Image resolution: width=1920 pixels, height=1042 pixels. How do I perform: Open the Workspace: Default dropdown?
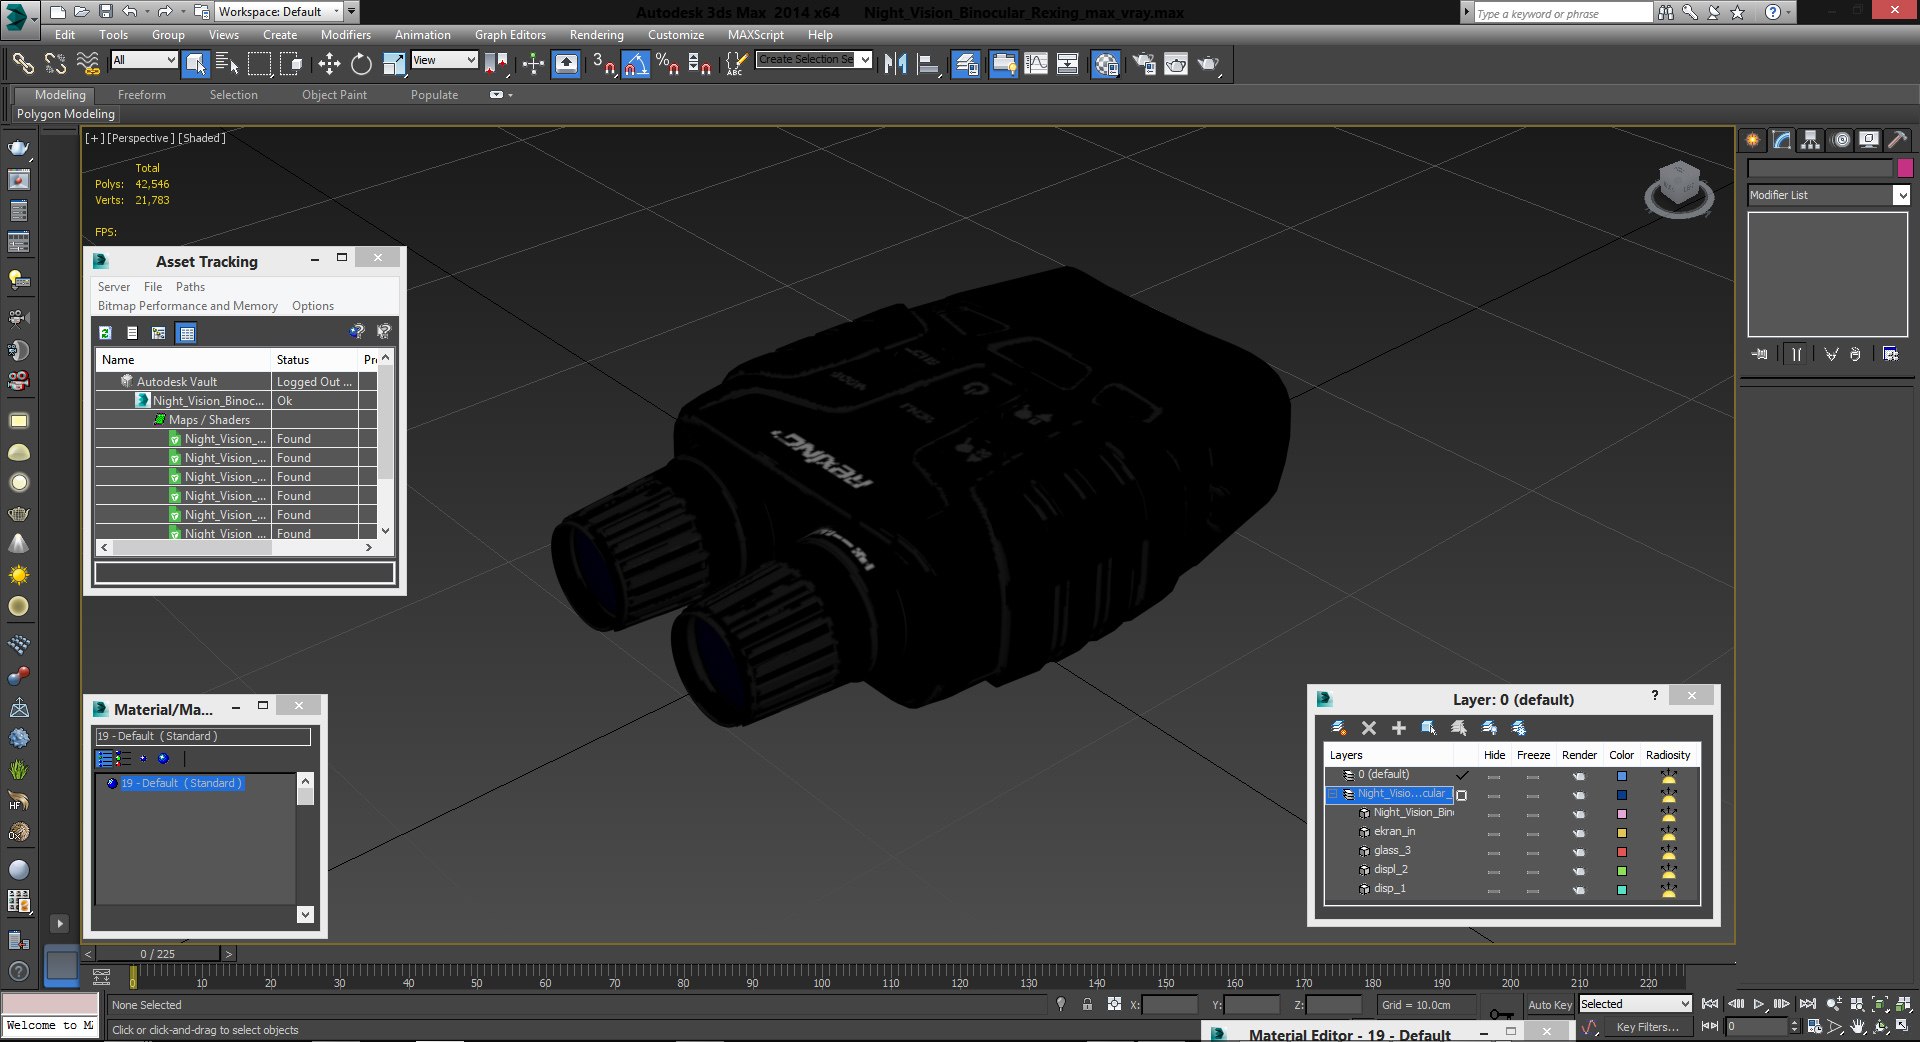click(x=279, y=12)
